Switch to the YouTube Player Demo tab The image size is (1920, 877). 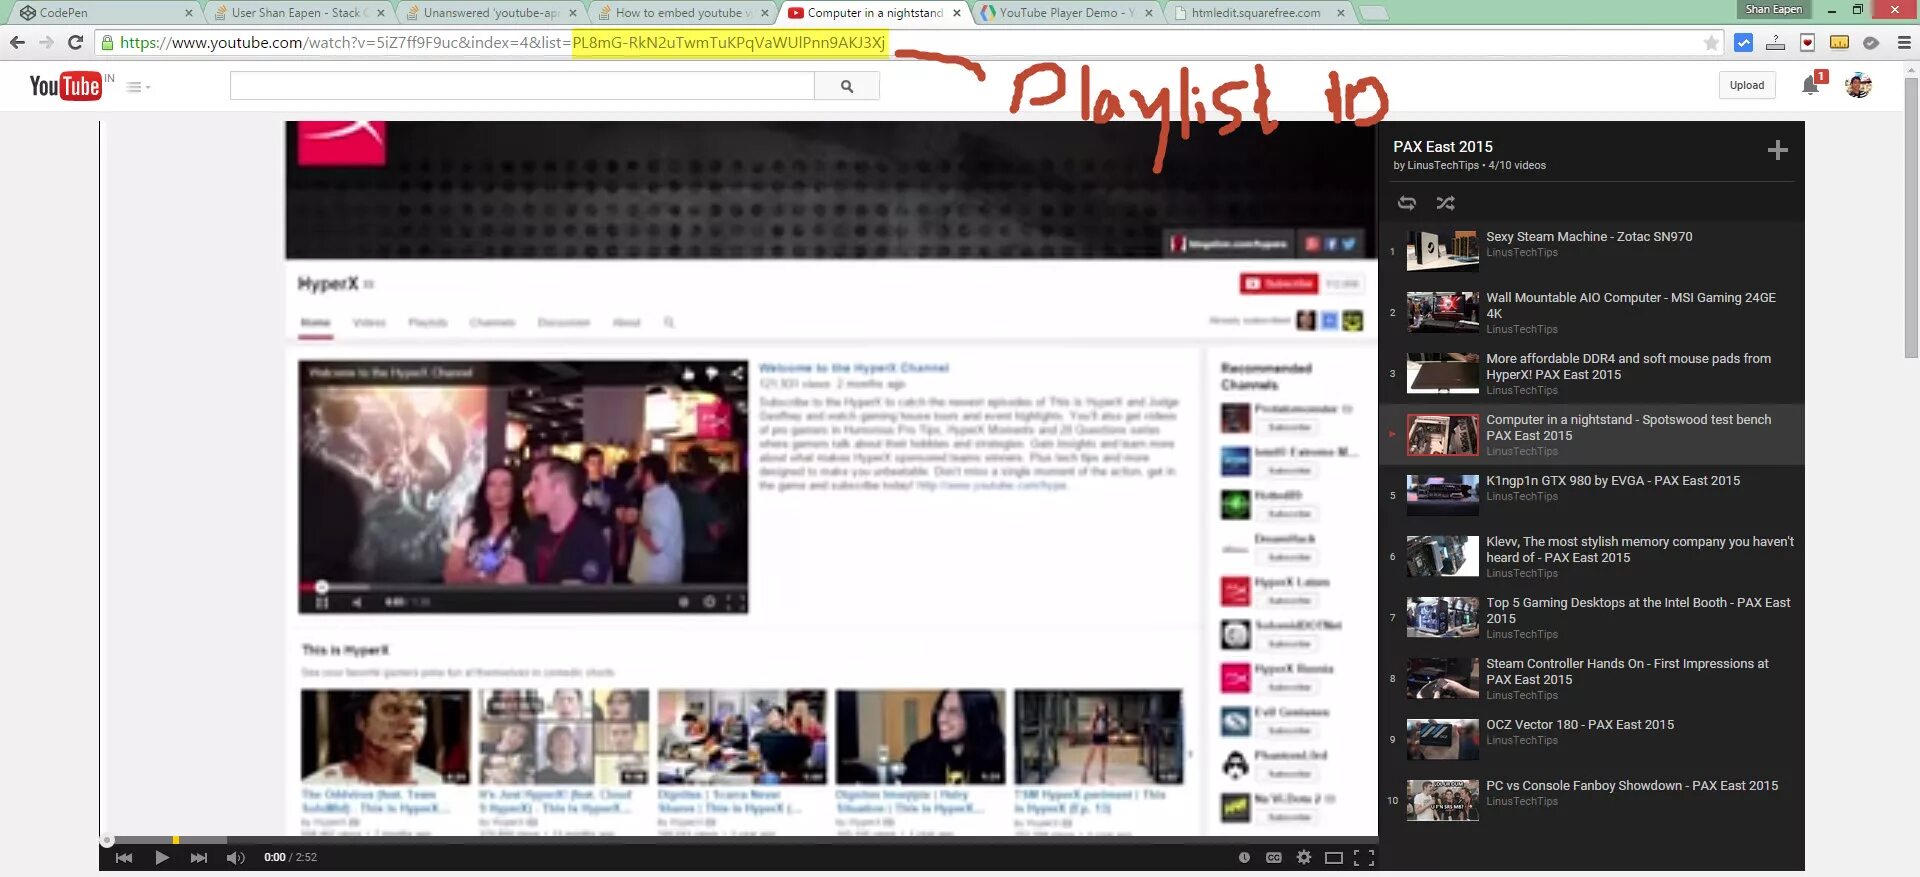point(1067,13)
